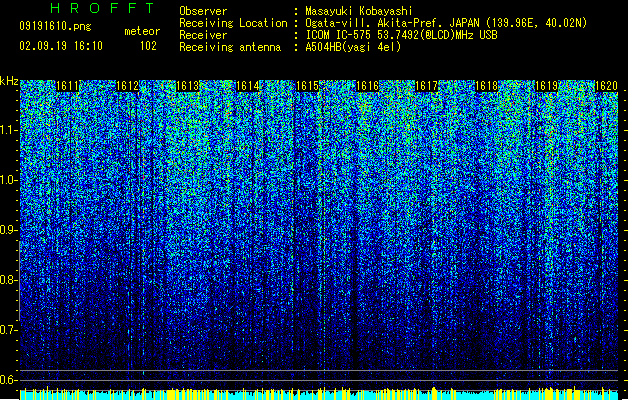Click the A504HB(yagi 4el) antenna text

[x=353, y=47]
